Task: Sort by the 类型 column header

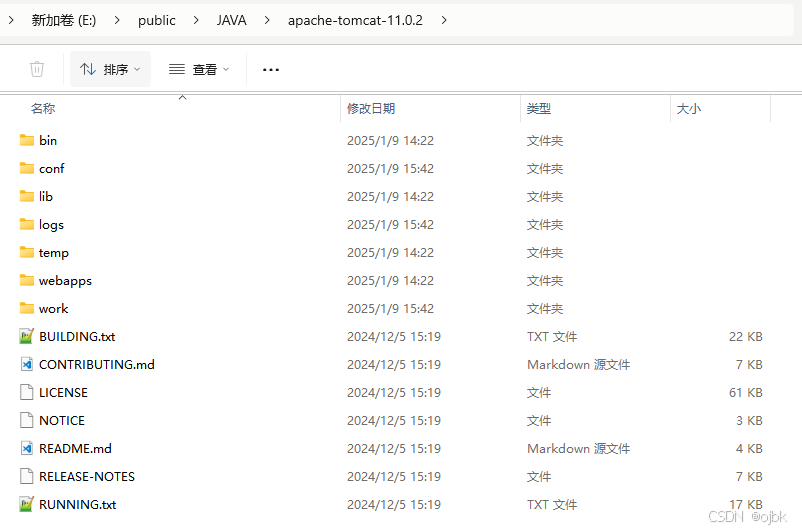Action: point(539,108)
